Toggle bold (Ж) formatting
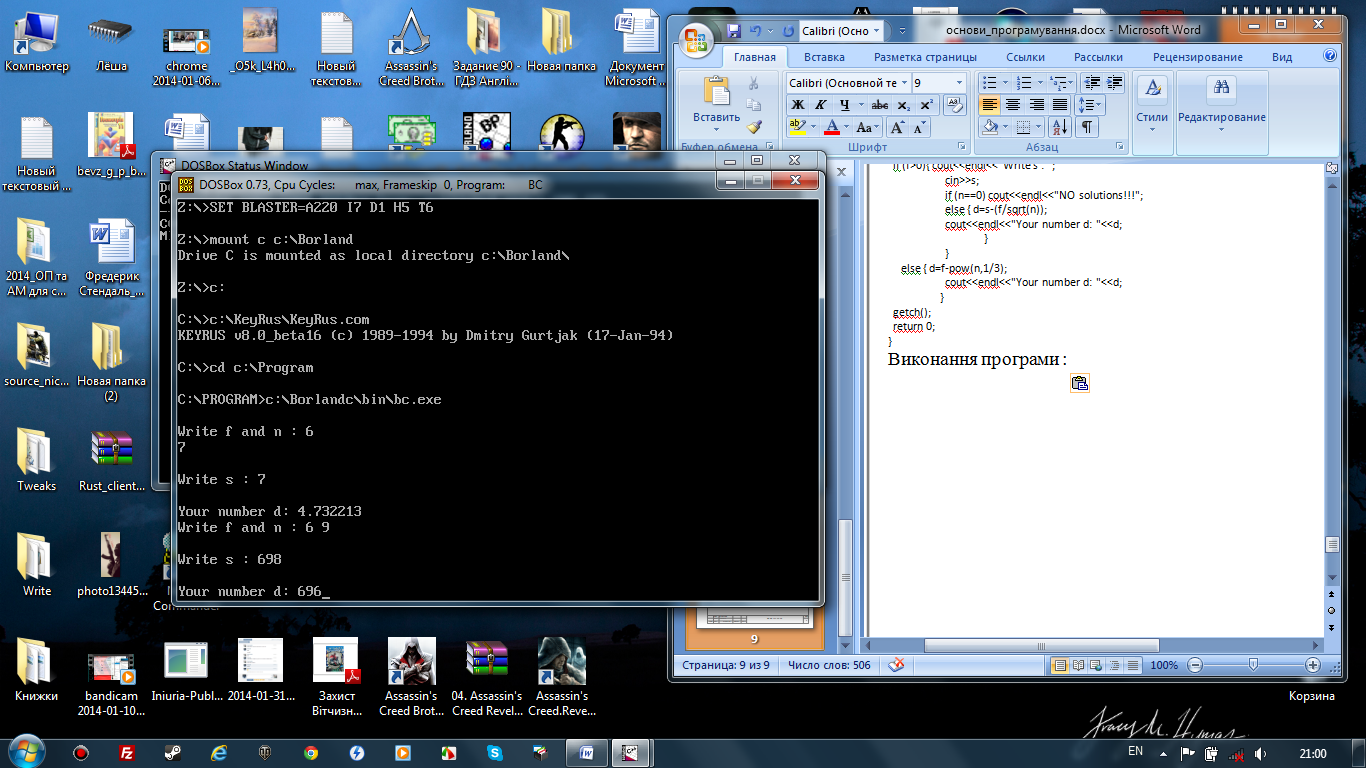 click(x=798, y=105)
